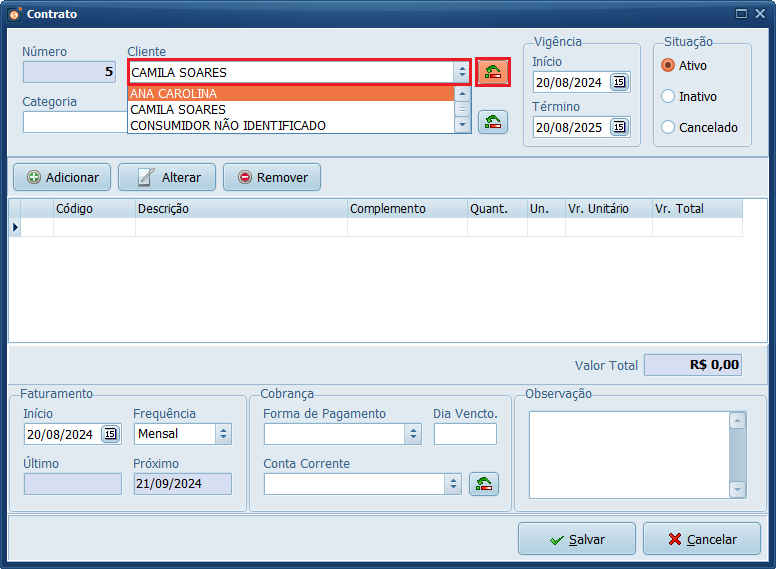Maximize the Contrato window
This screenshot has width=776, height=569.
pos(741,14)
